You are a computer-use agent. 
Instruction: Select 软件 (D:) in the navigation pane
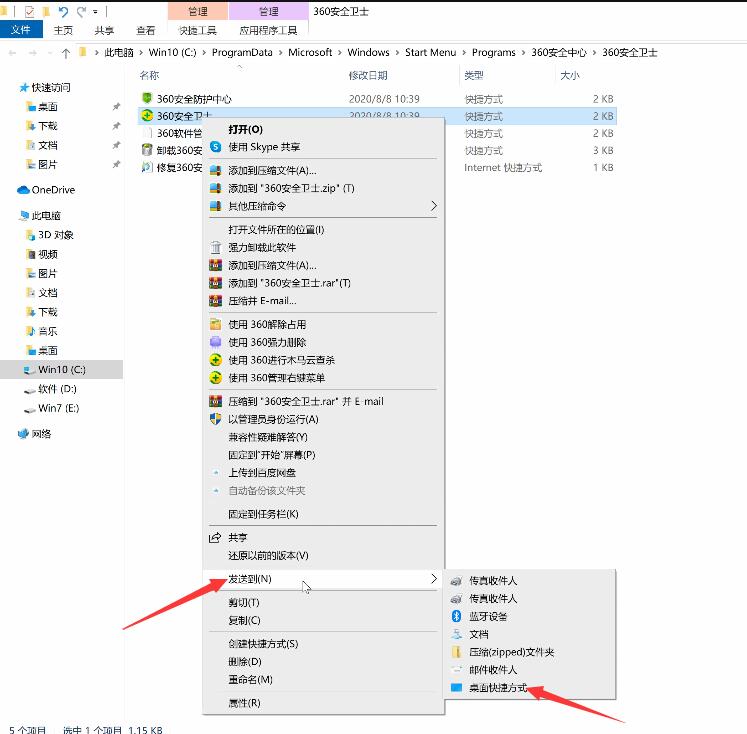[57, 389]
